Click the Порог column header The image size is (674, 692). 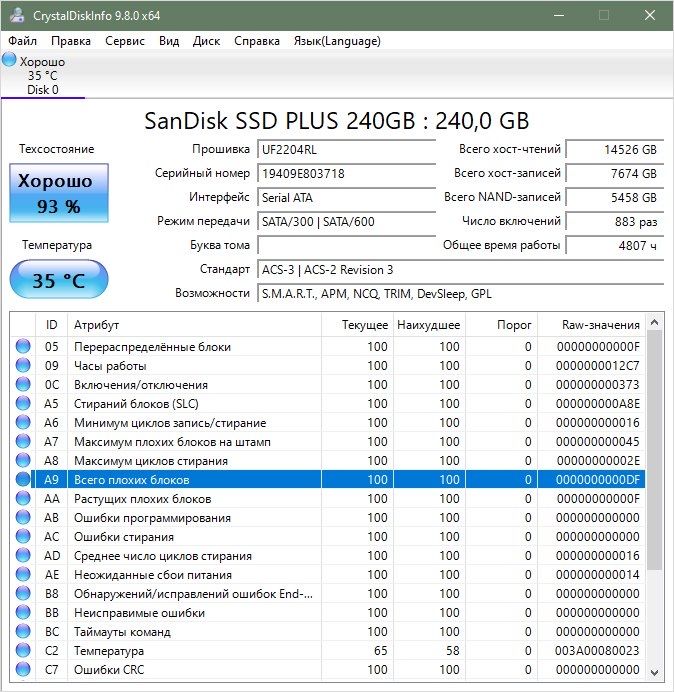point(501,325)
